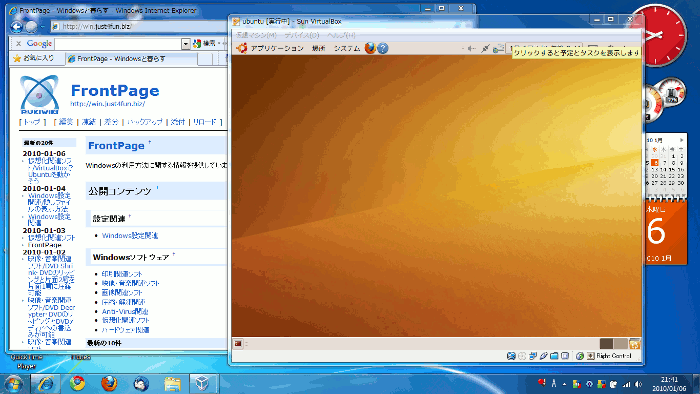Select the FrontPage browser tab
Screen dimensions: 700x394
pos(131,58)
